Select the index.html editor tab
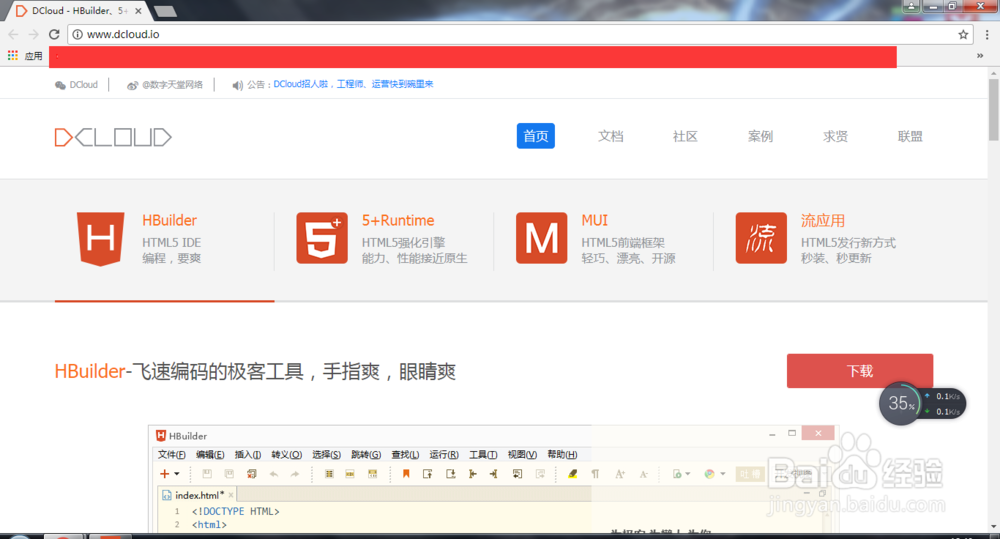1000x539 pixels. [197, 495]
